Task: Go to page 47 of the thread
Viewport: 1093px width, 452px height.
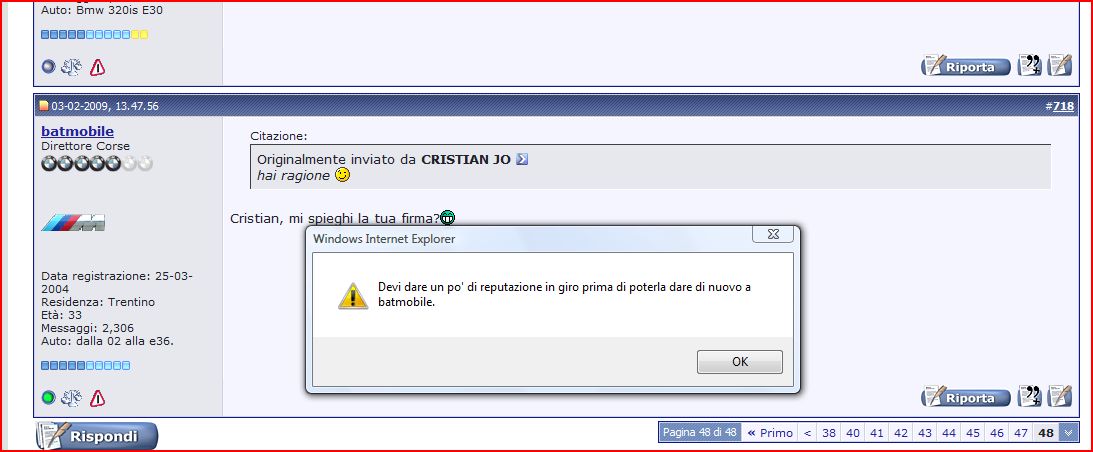Action: 1021,432
